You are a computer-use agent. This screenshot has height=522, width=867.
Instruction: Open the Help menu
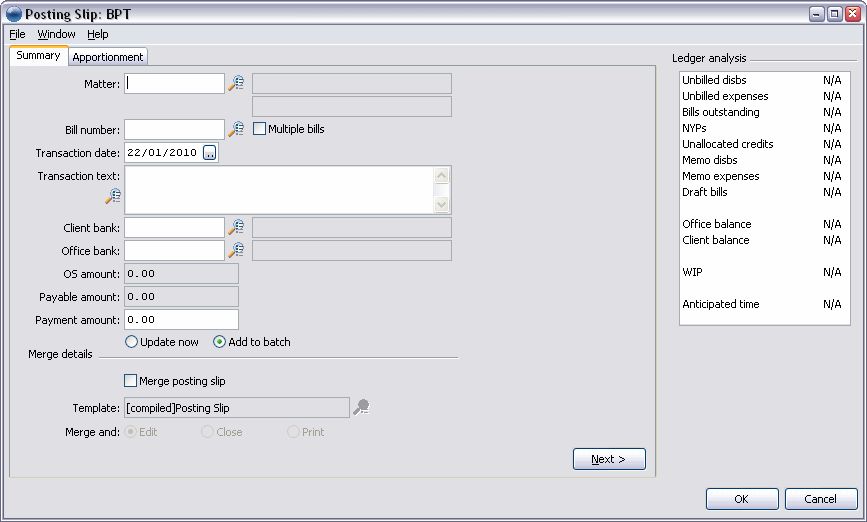pyautogui.click(x=98, y=34)
